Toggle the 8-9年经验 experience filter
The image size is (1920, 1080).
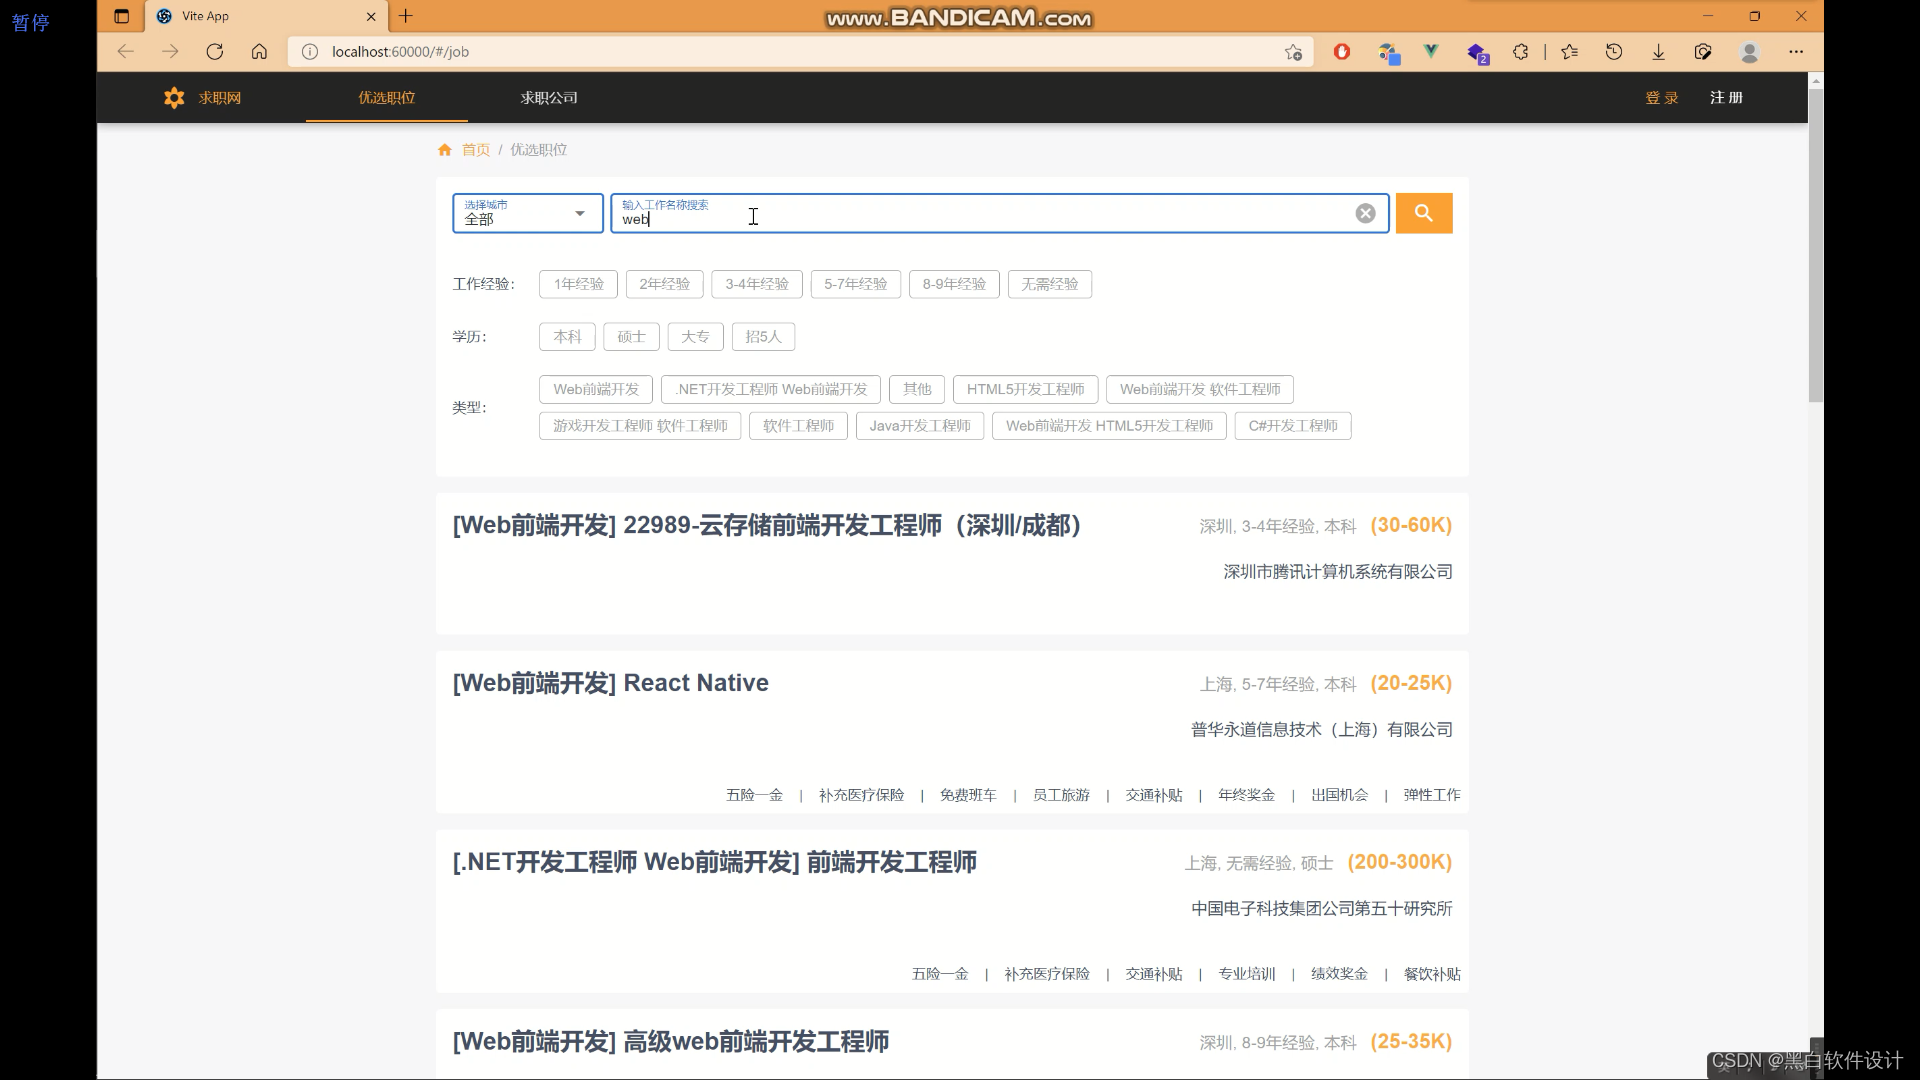954,284
